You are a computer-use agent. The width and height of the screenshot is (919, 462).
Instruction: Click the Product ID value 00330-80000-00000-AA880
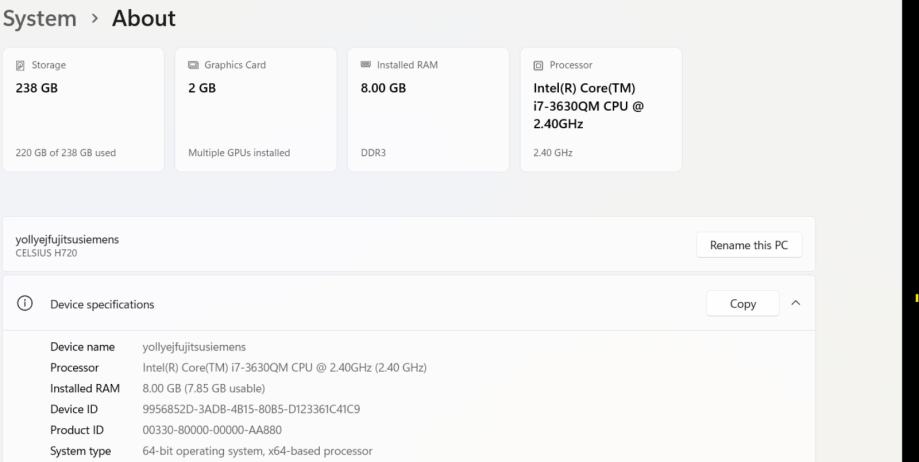(x=212, y=430)
